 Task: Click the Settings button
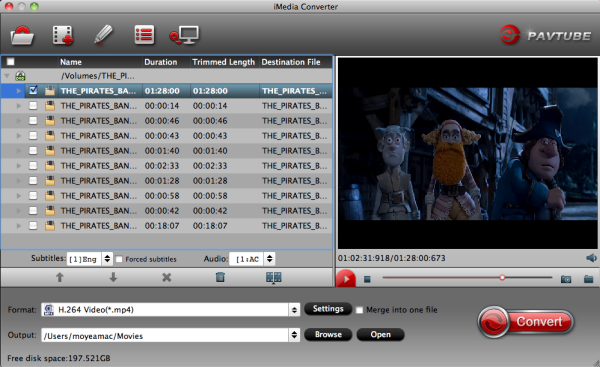[328, 309]
